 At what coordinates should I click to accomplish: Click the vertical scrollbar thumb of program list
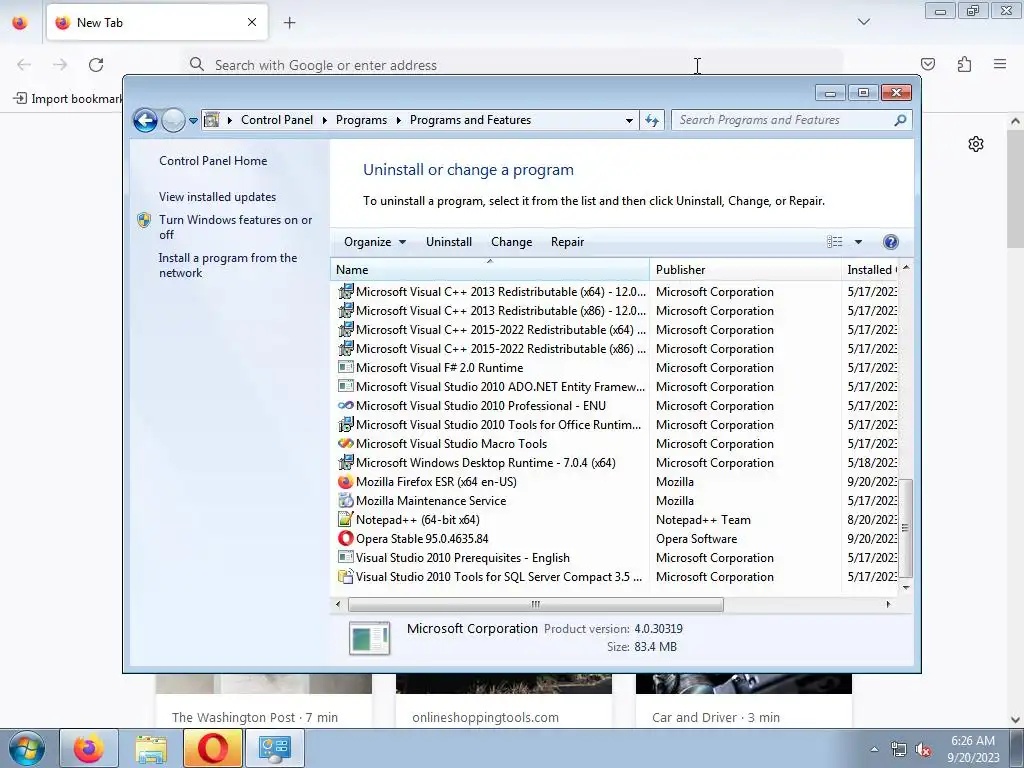(905, 528)
